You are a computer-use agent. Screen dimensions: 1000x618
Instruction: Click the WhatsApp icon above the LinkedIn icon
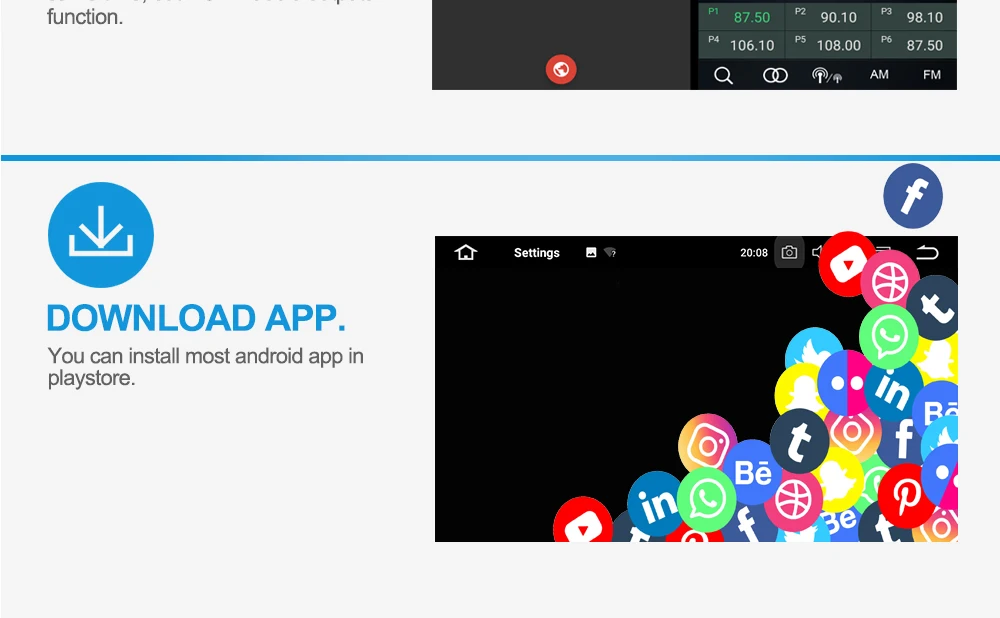click(888, 336)
